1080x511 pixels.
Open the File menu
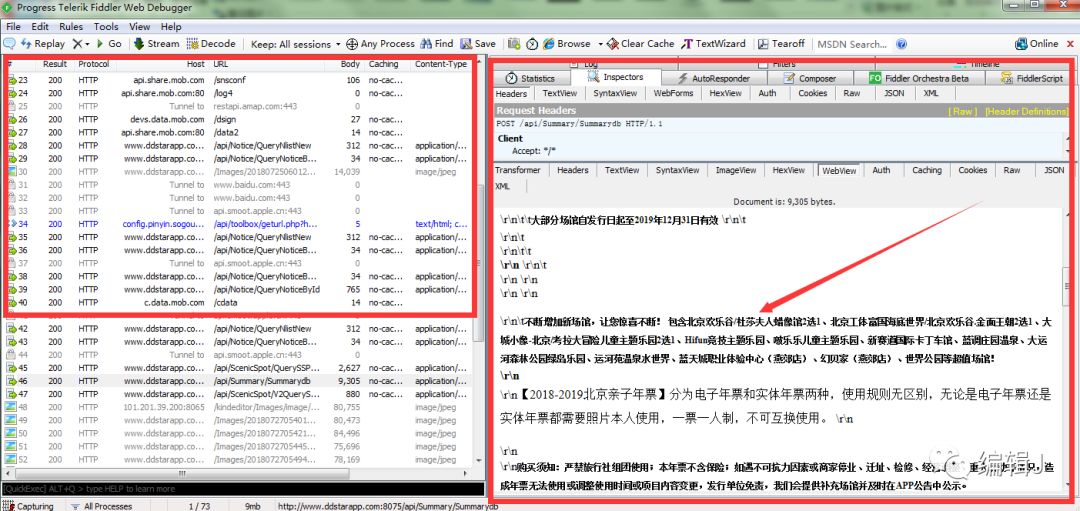(13, 26)
